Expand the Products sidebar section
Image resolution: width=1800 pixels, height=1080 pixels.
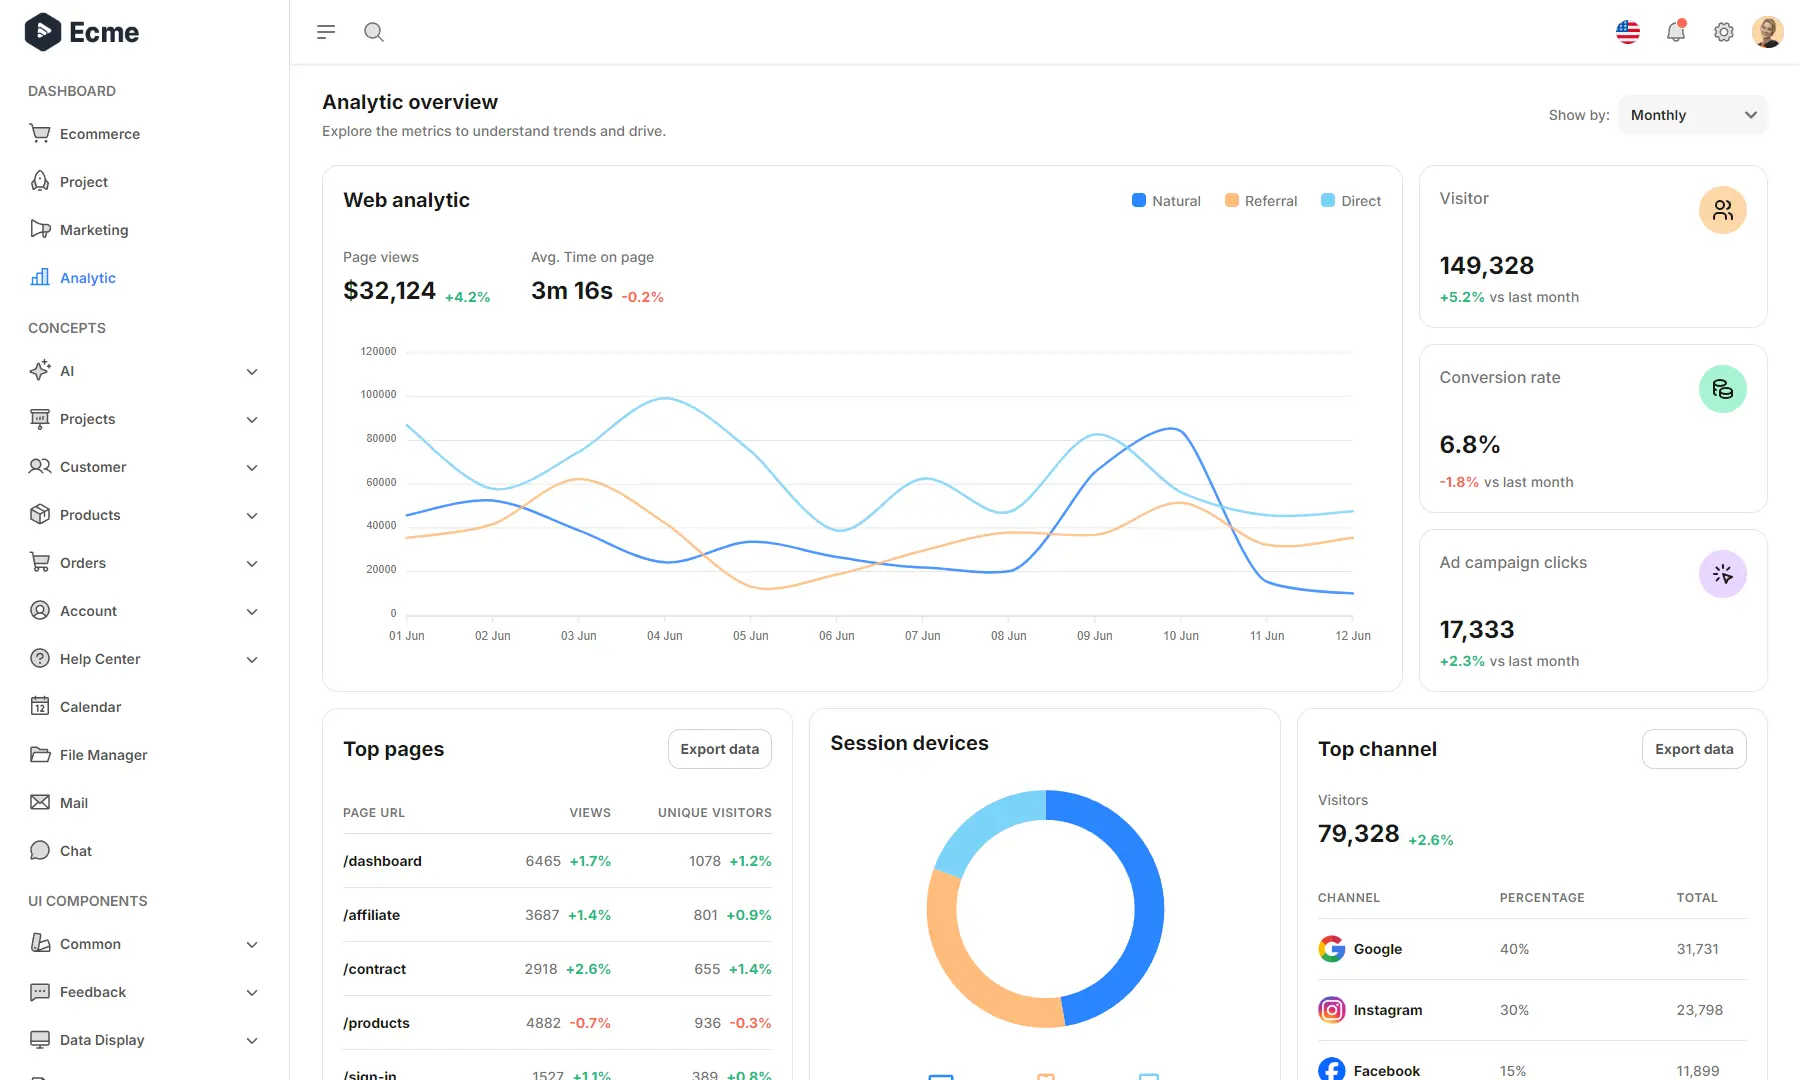[89, 515]
